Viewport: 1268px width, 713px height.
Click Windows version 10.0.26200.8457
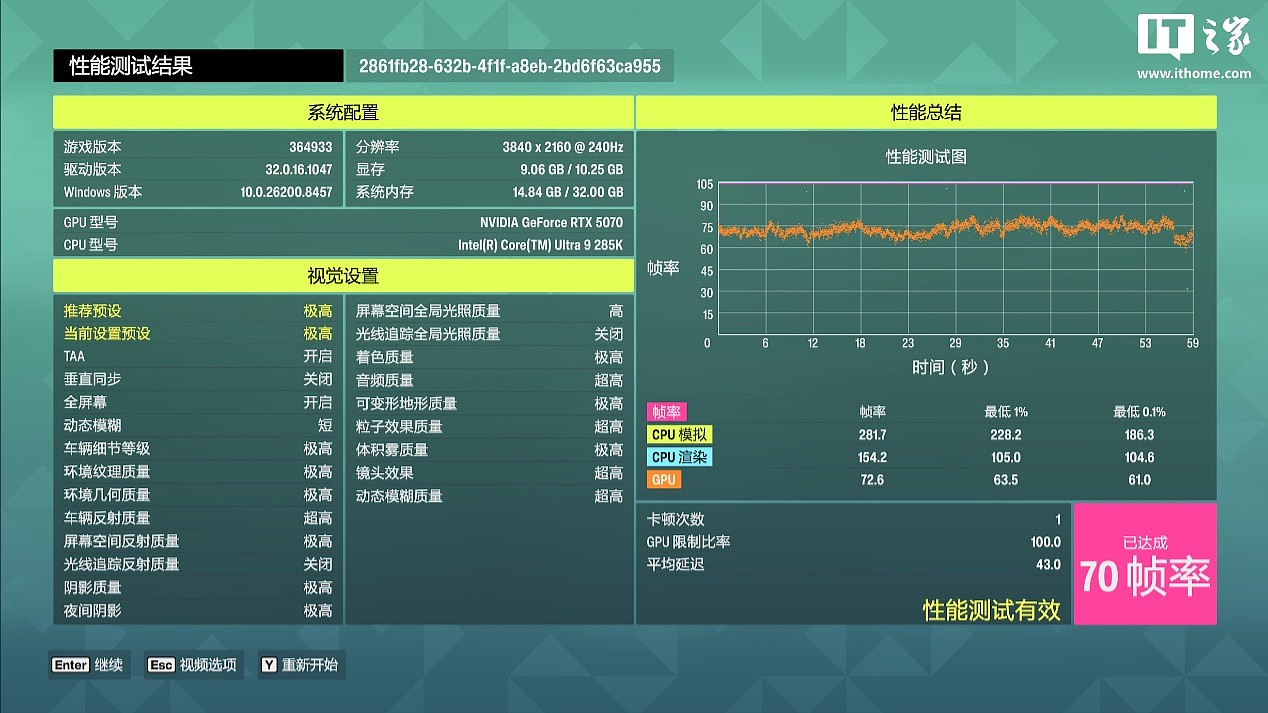[286, 192]
